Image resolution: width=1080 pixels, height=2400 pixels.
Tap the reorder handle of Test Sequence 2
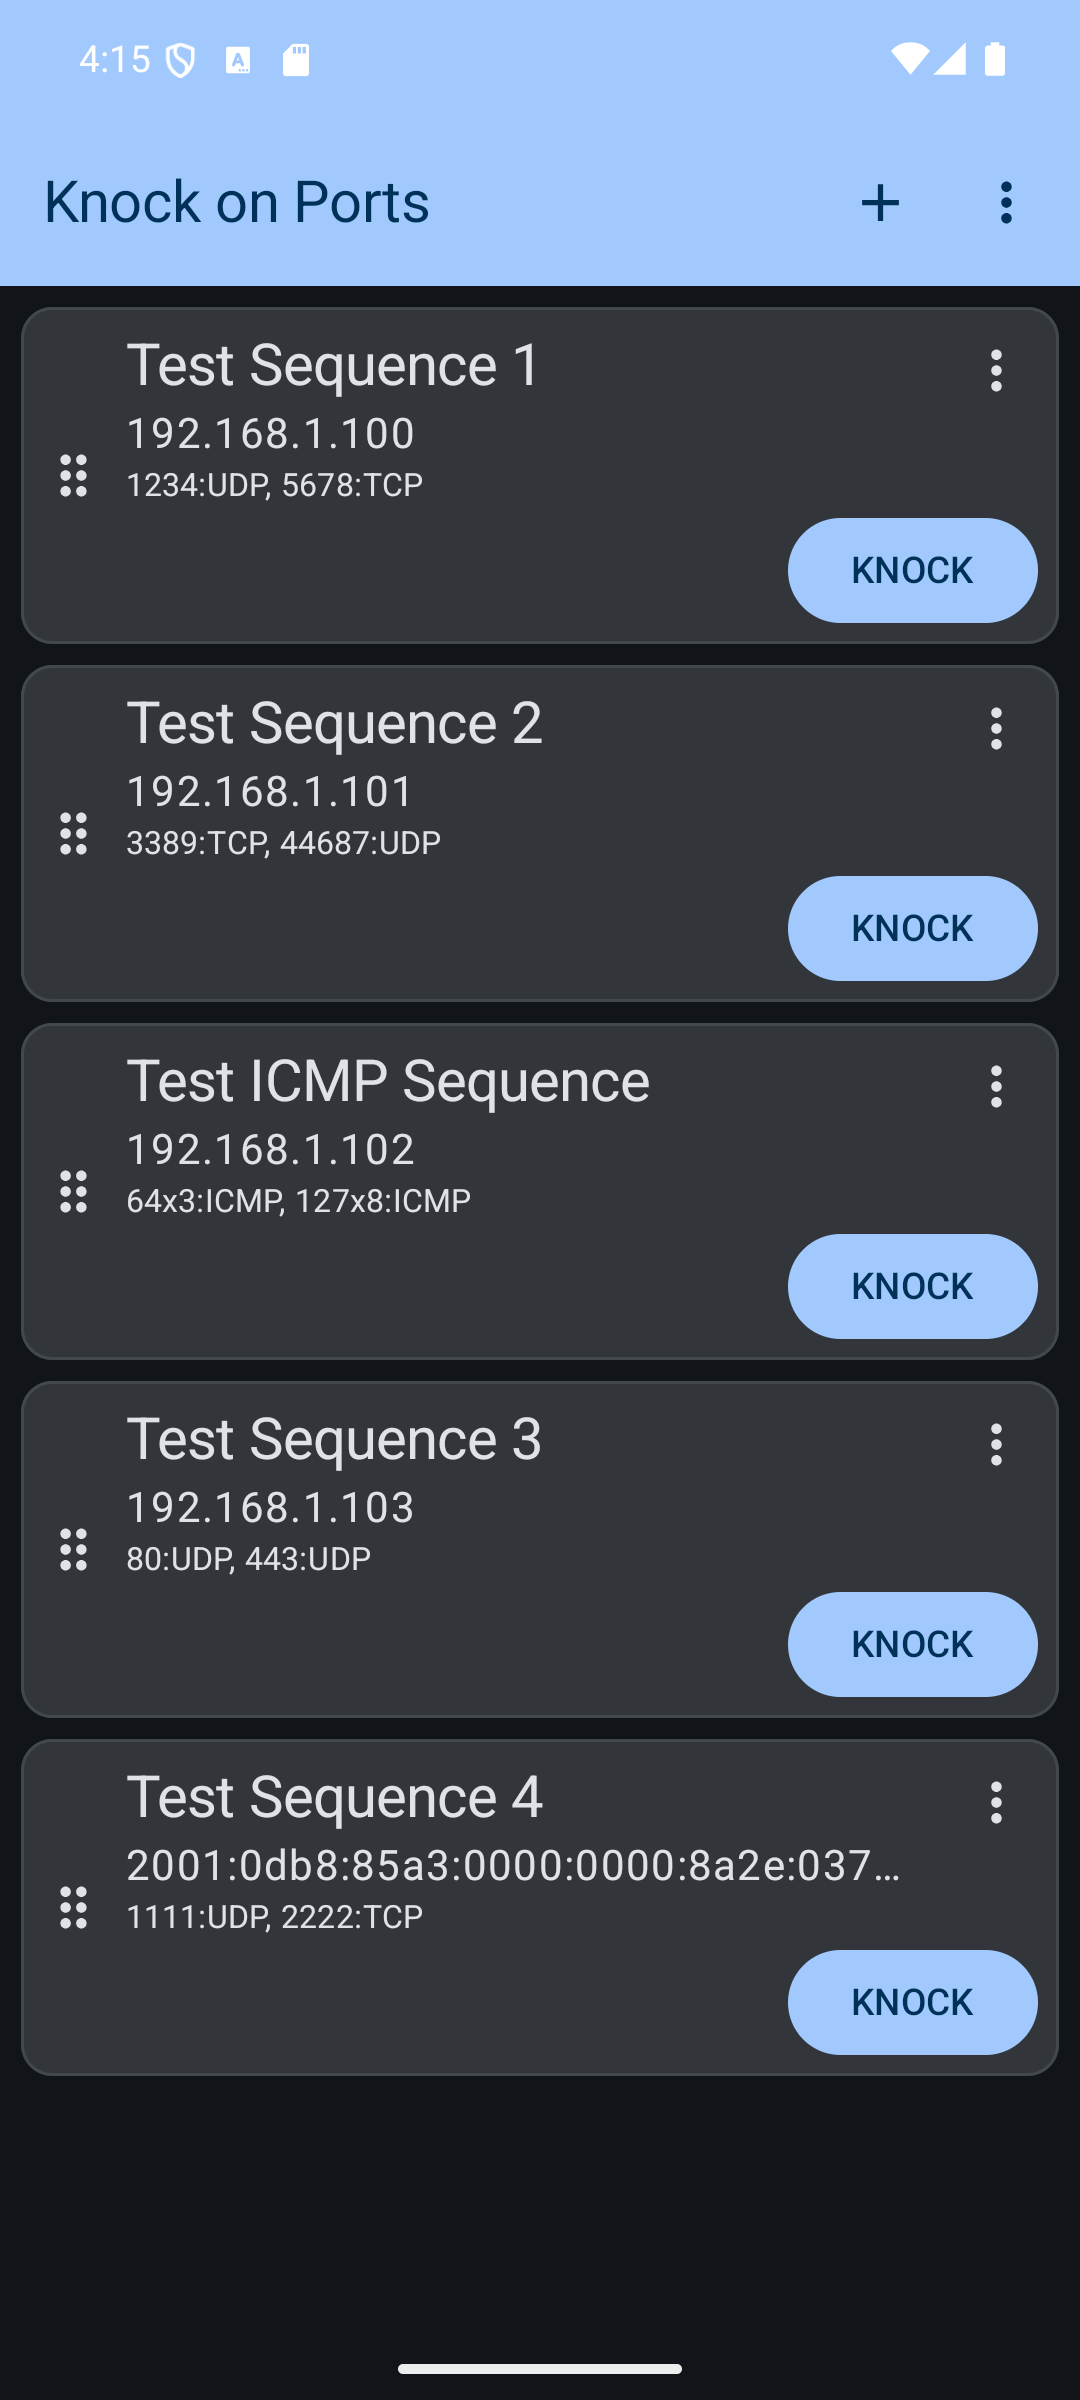(74, 833)
